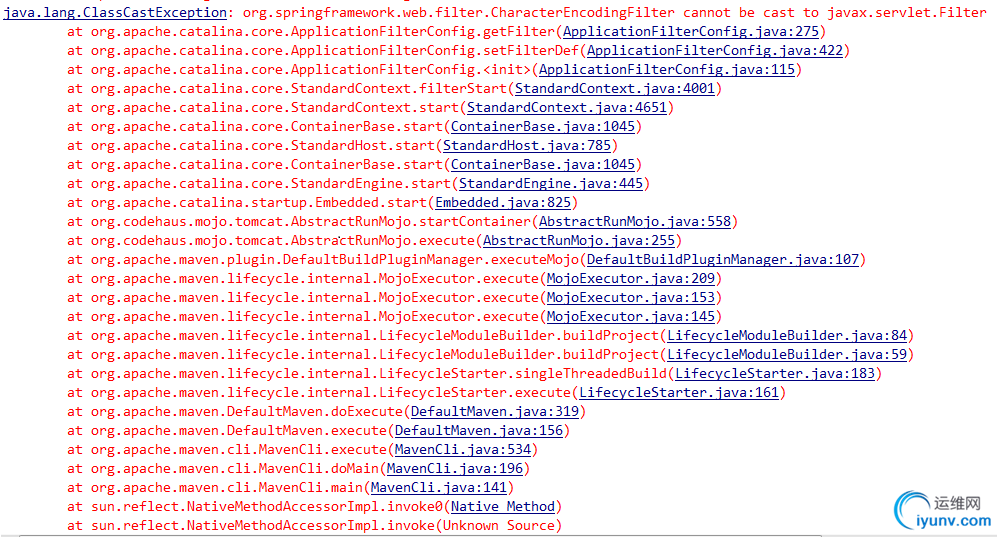
Task: Click the Native Method link
Action: 503,507
